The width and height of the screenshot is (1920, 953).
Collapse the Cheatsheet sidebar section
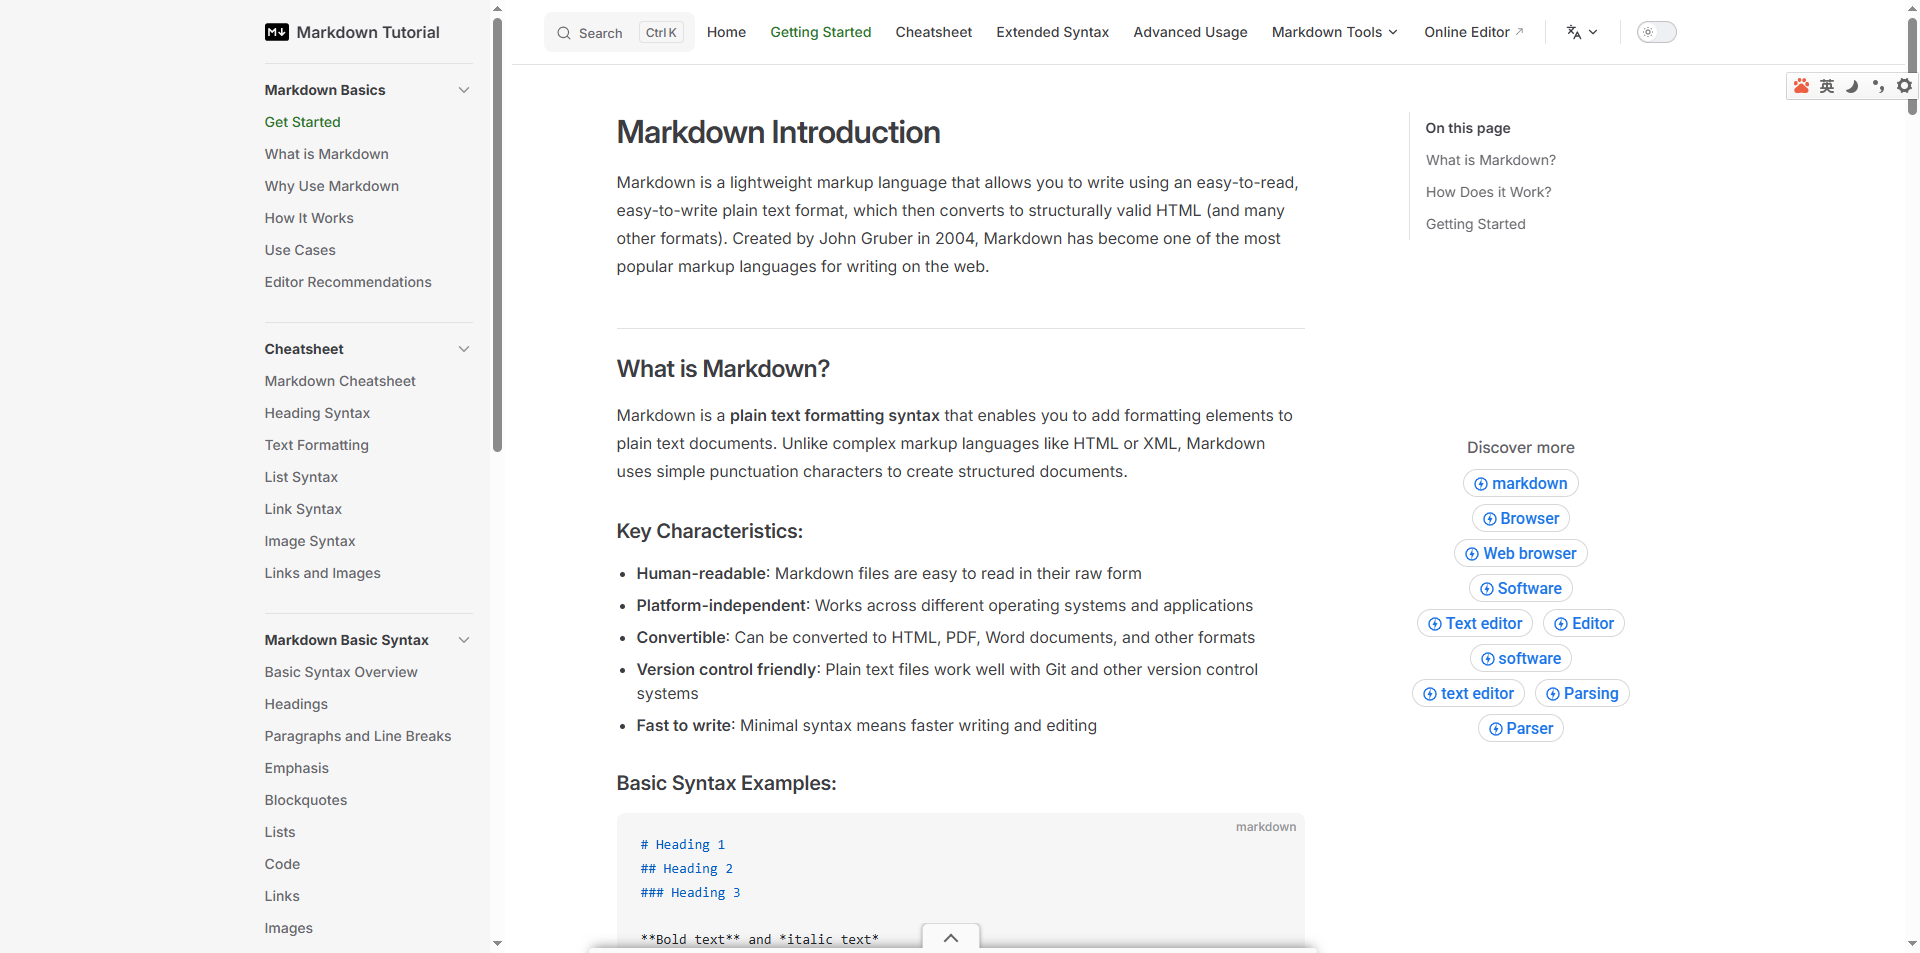click(464, 349)
